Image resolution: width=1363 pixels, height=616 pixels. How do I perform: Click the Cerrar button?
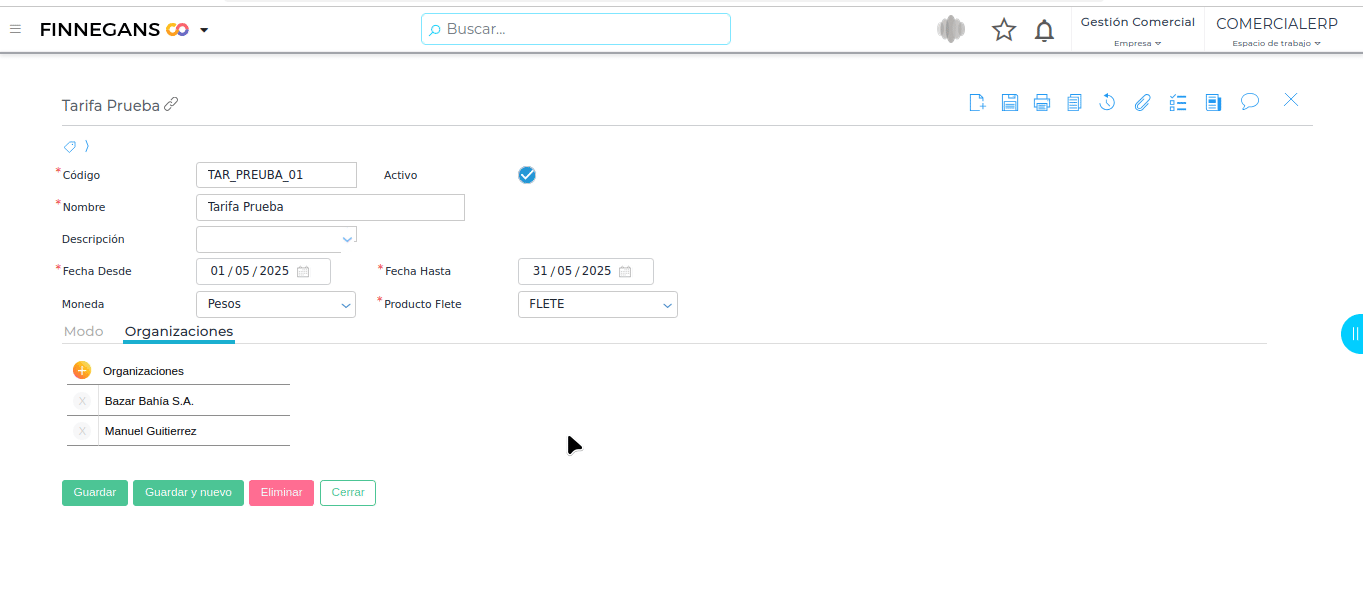(348, 493)
